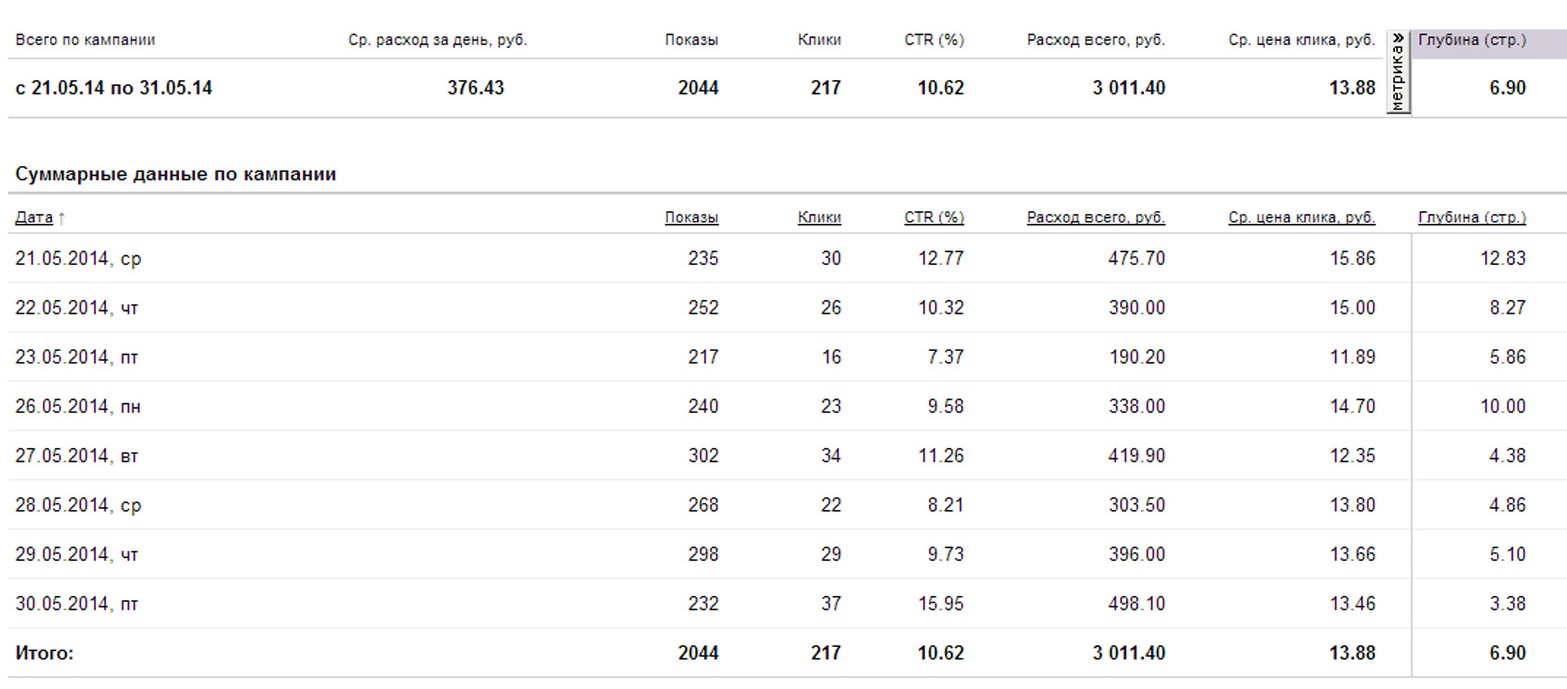Sort by Глубина (стр.) table header link

(x=1472, y=217)
